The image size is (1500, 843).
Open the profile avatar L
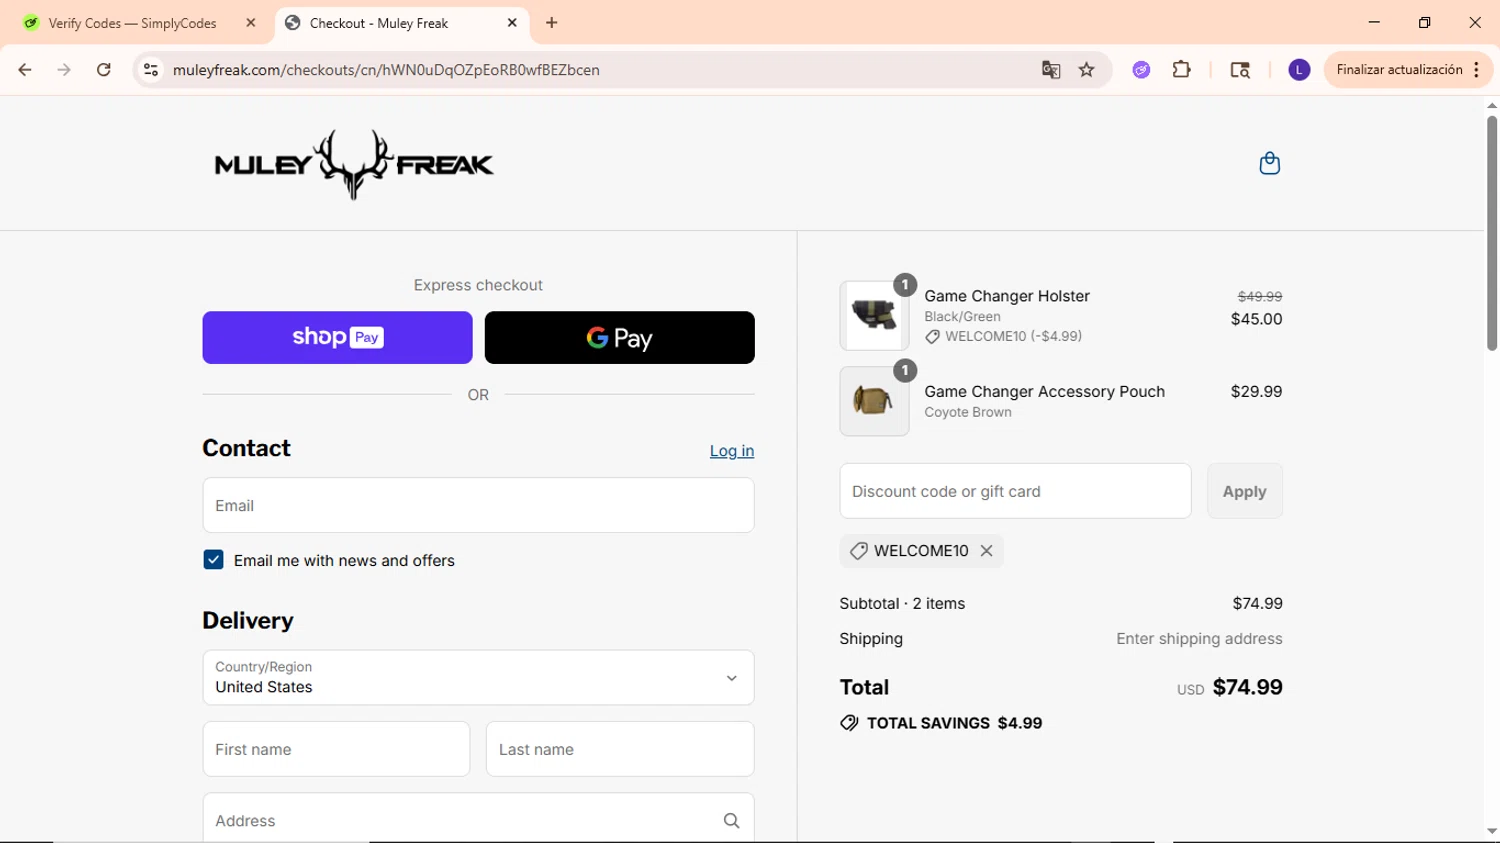coord(1299,70)
